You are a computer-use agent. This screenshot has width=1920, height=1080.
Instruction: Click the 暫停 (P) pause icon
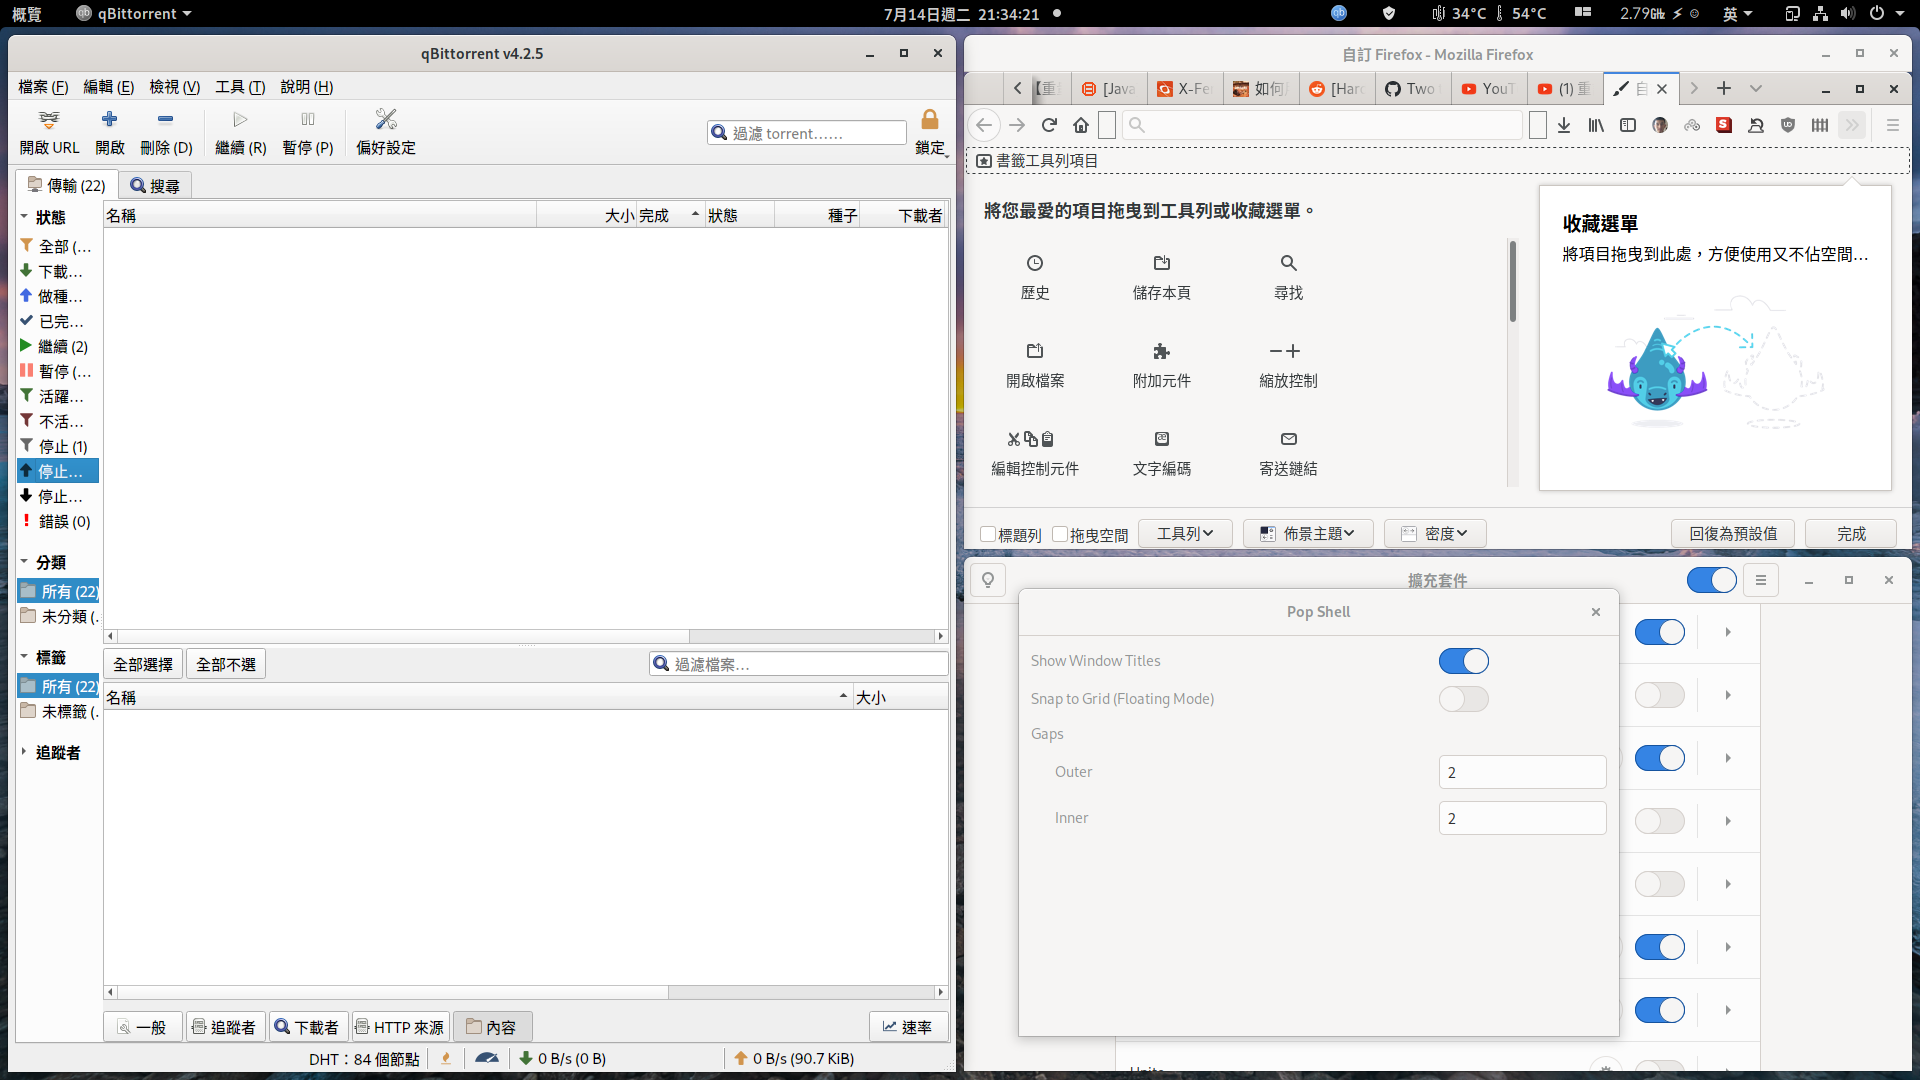coord(308,119)
